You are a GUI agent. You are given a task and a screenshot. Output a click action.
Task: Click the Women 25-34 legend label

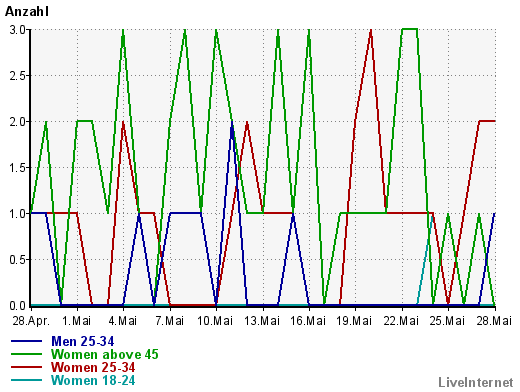coord(93,367)
